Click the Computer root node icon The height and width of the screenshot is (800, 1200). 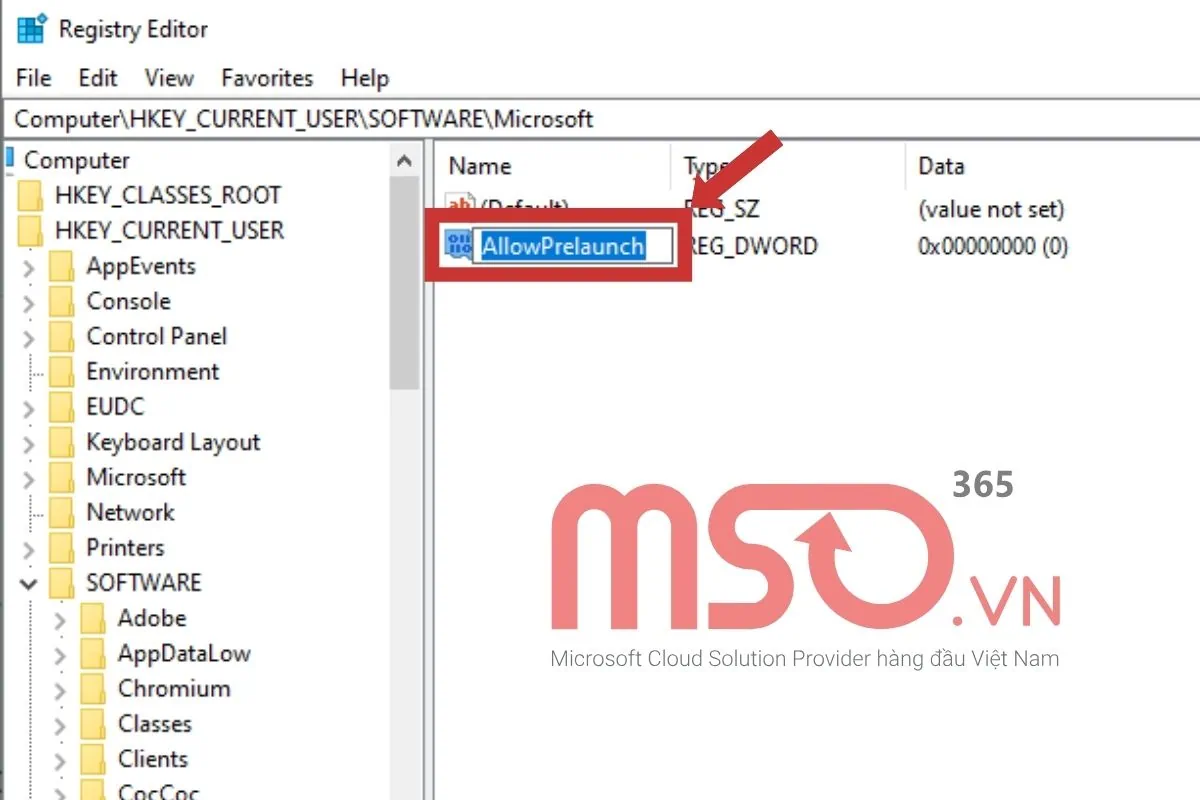pos(10,160)
